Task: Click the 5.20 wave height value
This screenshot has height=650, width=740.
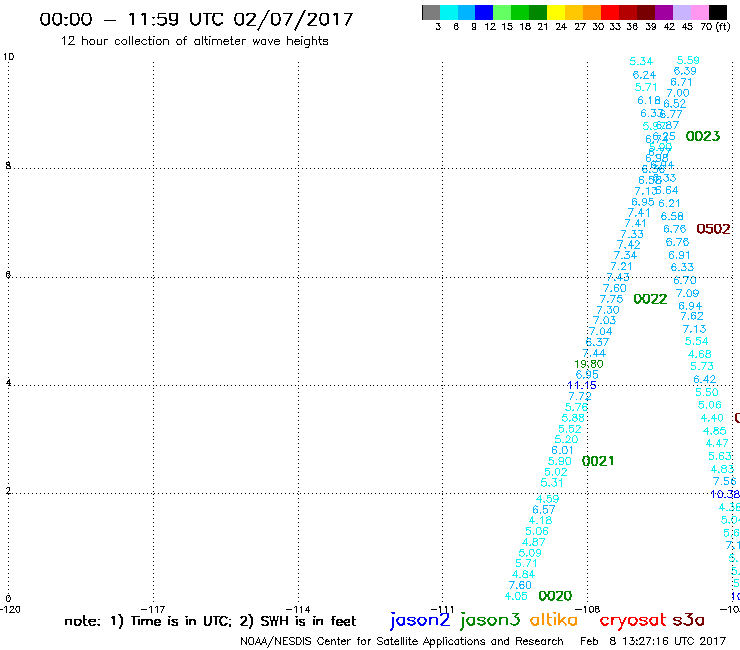Action: pyautogui.click(x=566, y=439)
